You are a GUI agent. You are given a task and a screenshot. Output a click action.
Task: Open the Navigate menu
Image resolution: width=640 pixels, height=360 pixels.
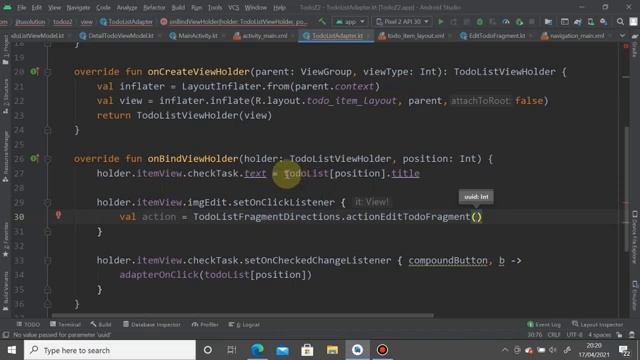click(78, 7)
